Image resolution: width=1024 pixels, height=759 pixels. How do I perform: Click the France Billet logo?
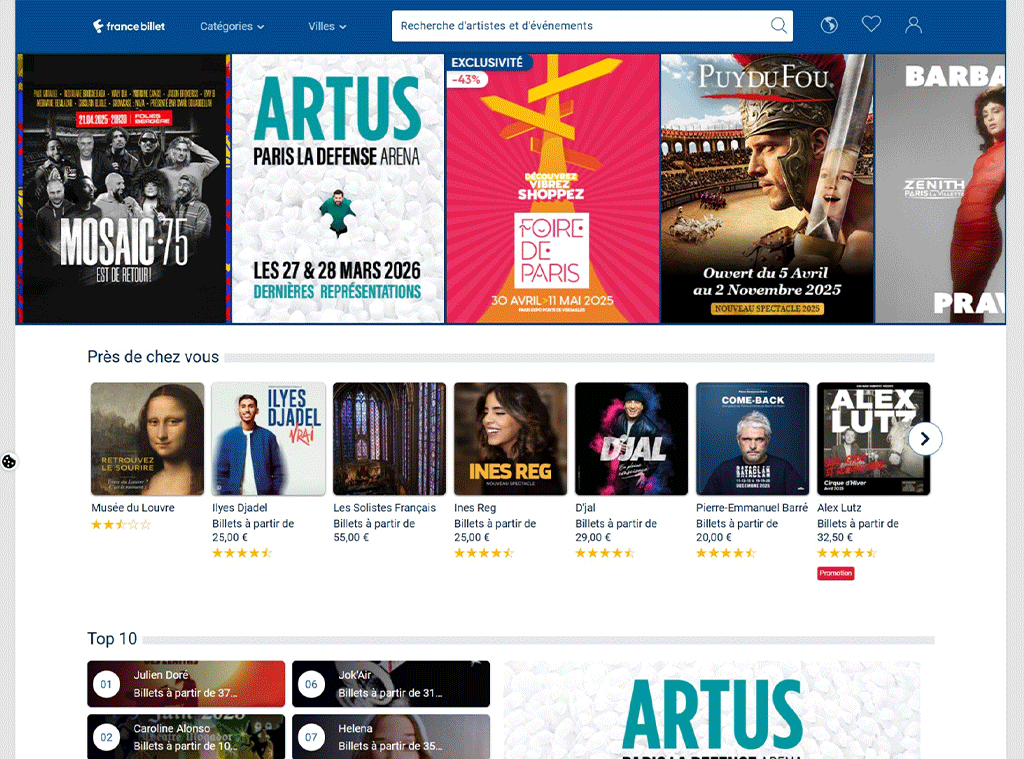tap(128, 26)
